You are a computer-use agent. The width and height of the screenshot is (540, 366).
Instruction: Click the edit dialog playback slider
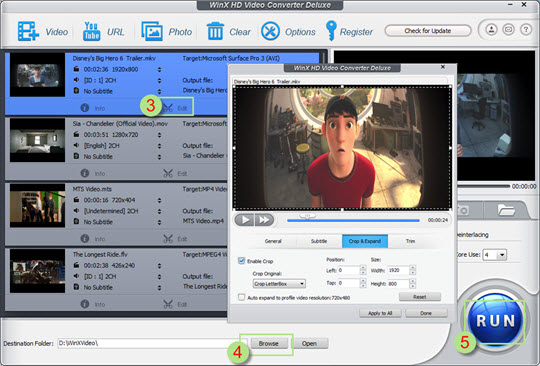click(353, 220)
